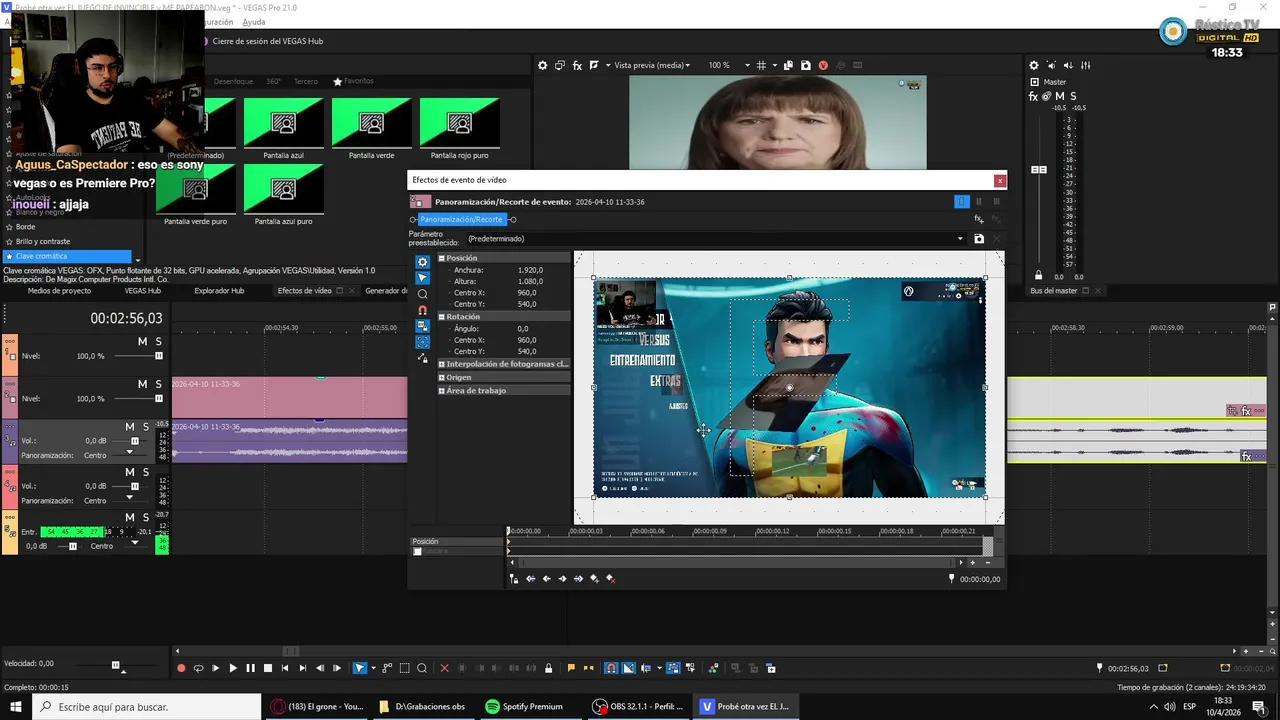
Task: Expand the Área de trabajo group
Action: coord(442,390)
